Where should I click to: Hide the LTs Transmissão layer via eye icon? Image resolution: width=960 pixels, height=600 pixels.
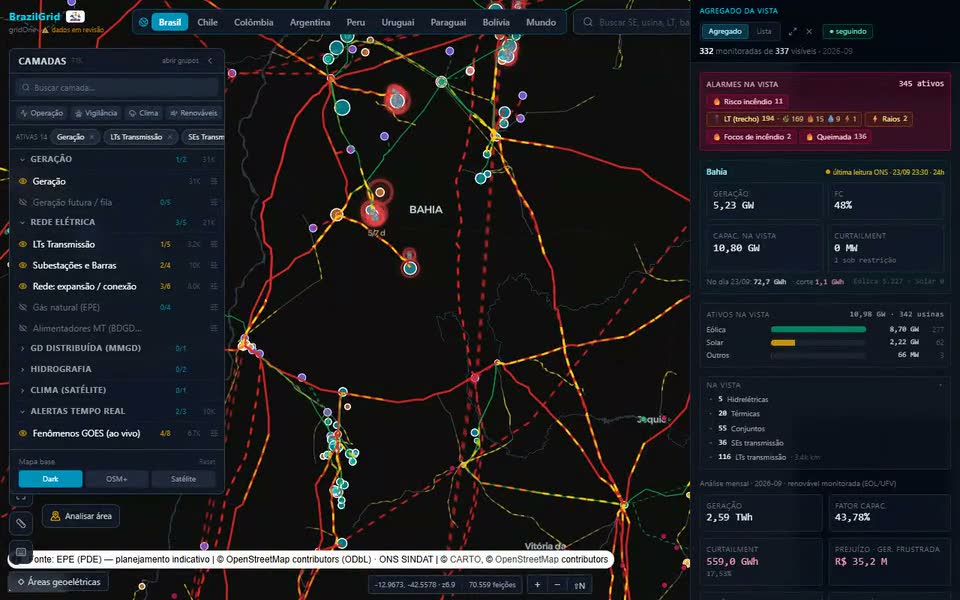23,244
